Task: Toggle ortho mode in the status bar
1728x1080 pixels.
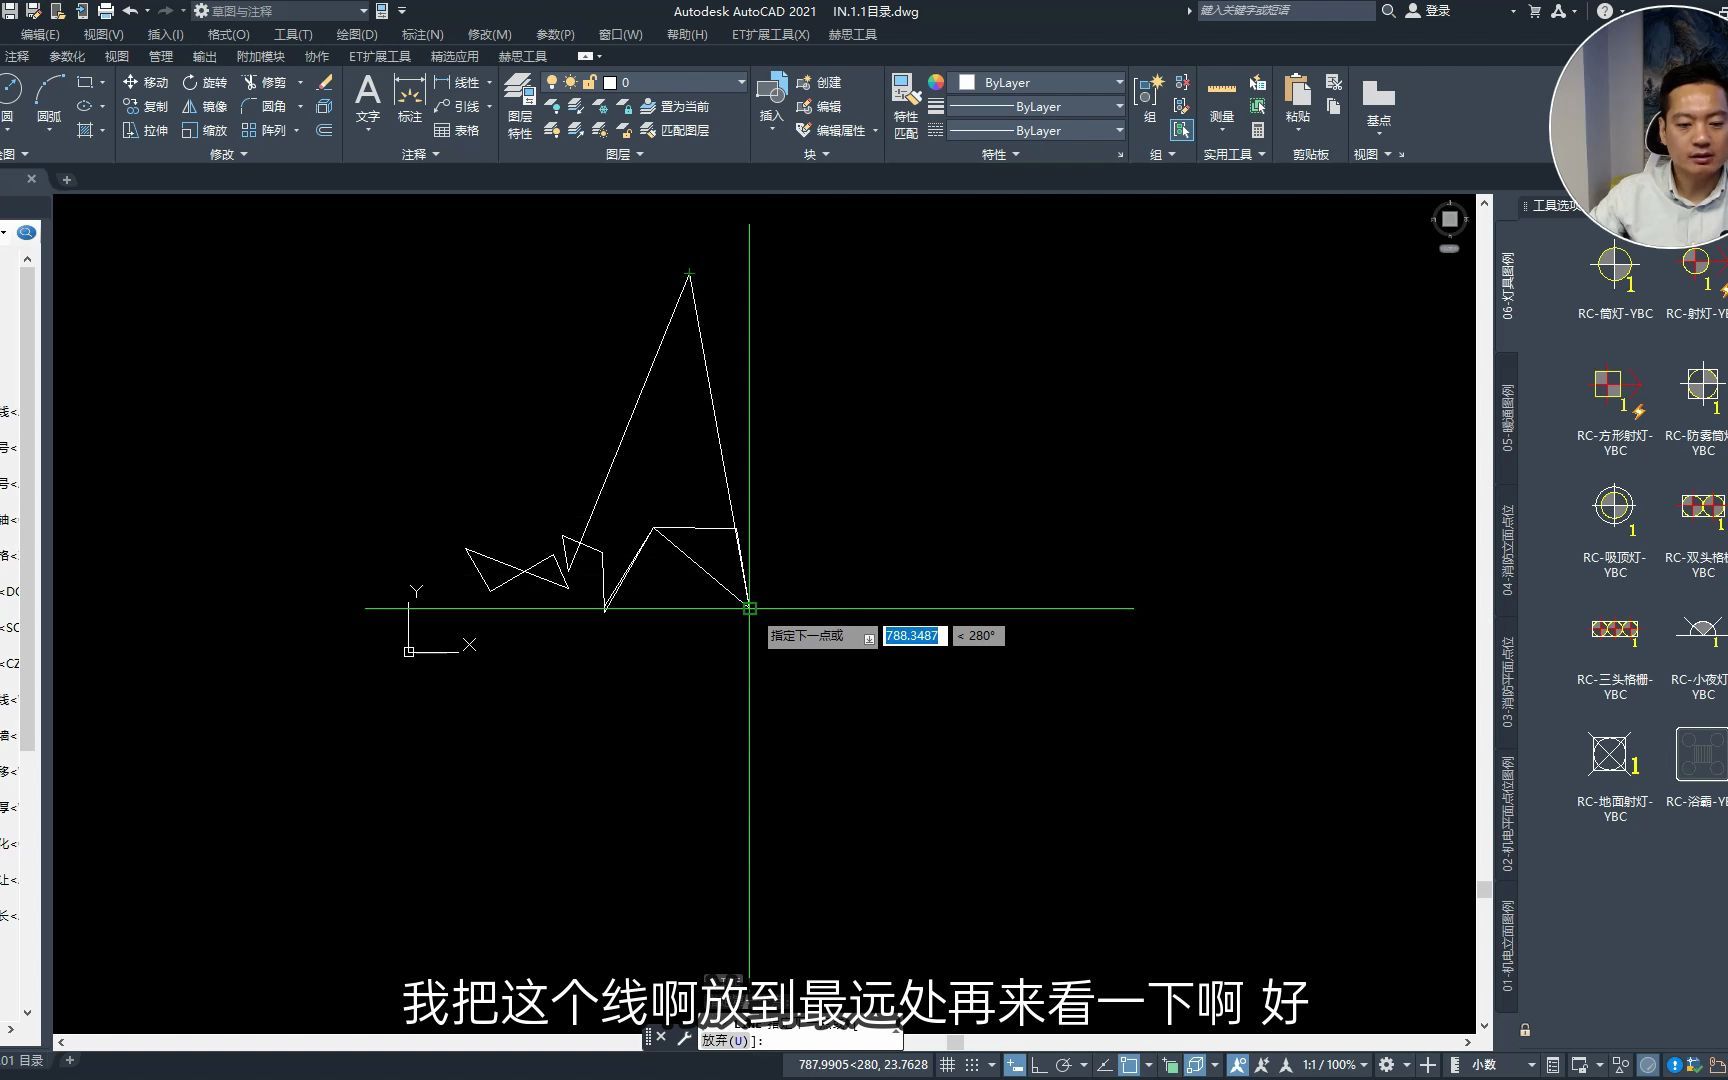Action: [1040, 1064]
